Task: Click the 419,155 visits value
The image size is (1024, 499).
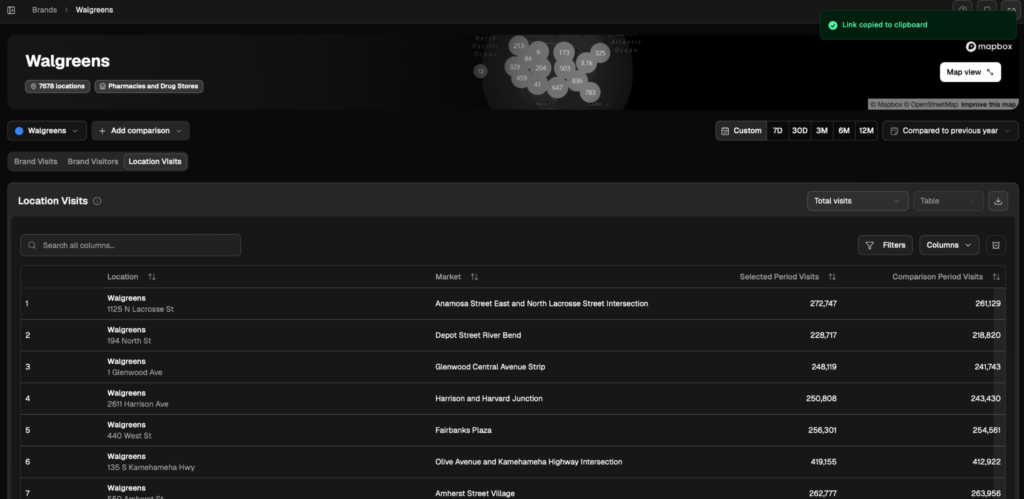Action: click(824, 462)
